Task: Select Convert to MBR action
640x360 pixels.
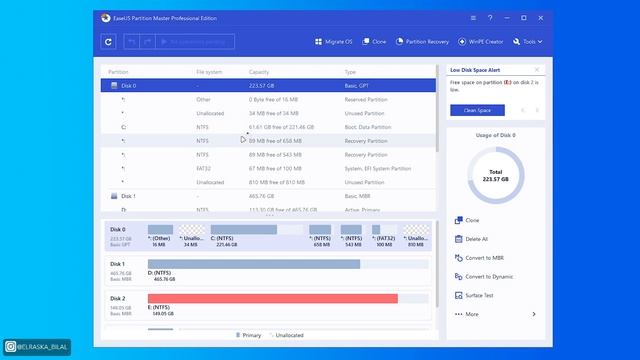Action: pos(479,258)
